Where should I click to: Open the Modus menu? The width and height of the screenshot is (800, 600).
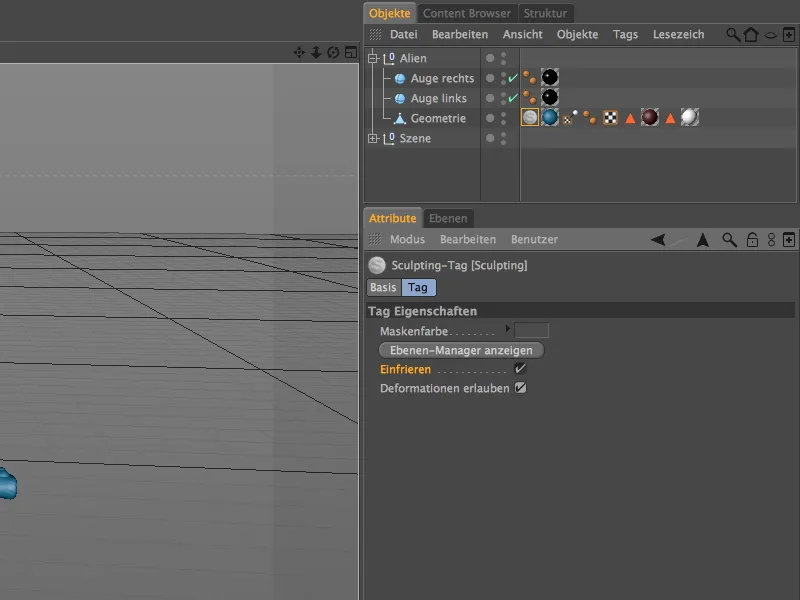click(x=407, y=239)
